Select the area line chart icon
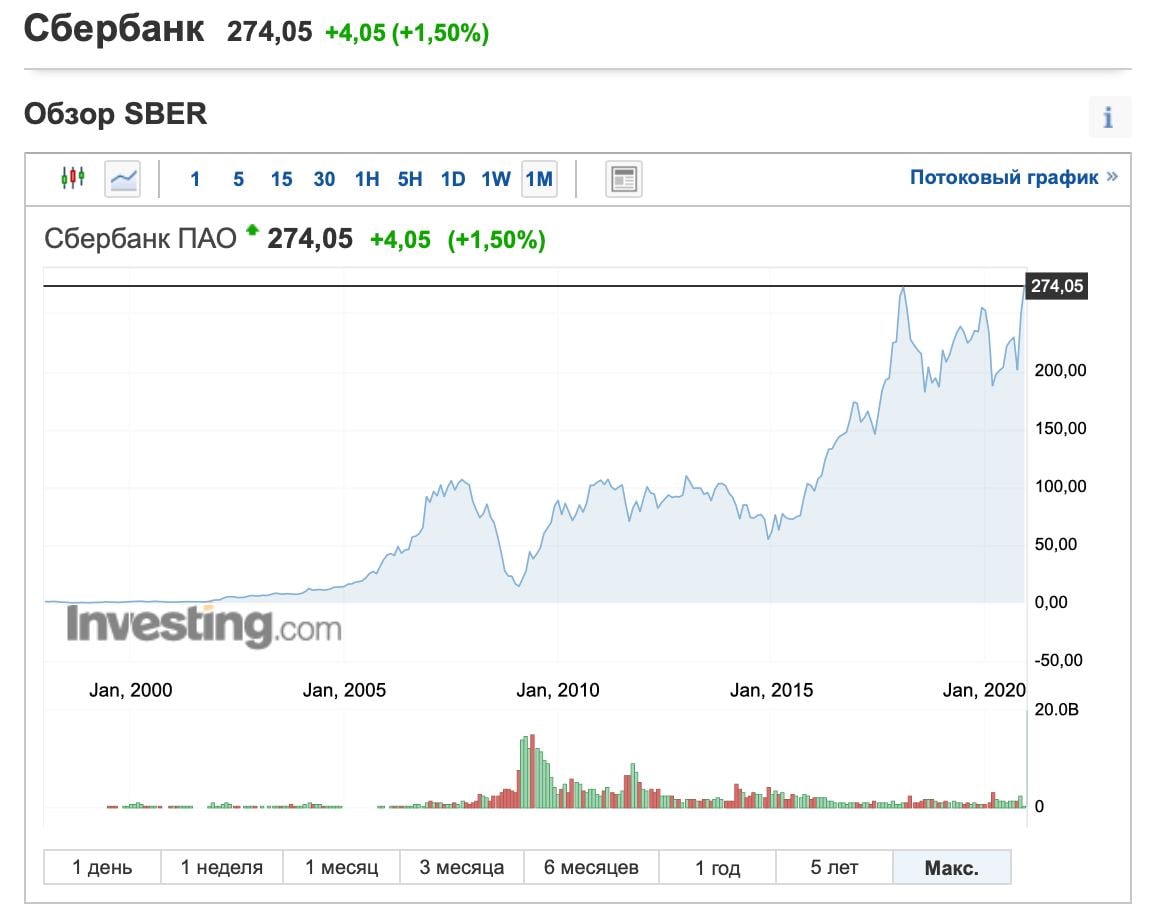 click(x=123, y=179)
